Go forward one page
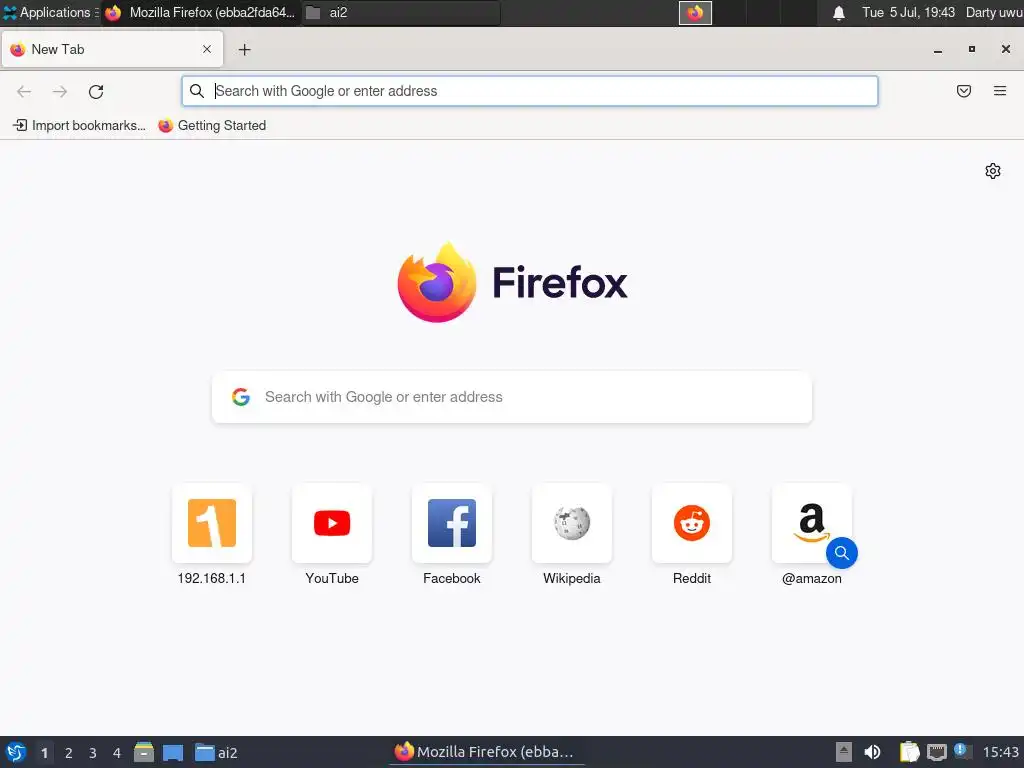This screenshot has width=1024, height=768. [x=60, y=91]
